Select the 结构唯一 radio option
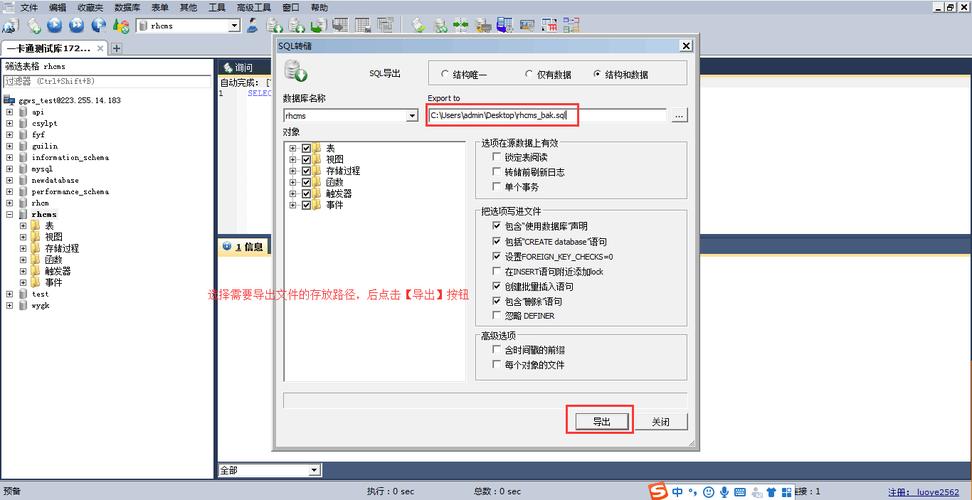 [x=444, y=74]
